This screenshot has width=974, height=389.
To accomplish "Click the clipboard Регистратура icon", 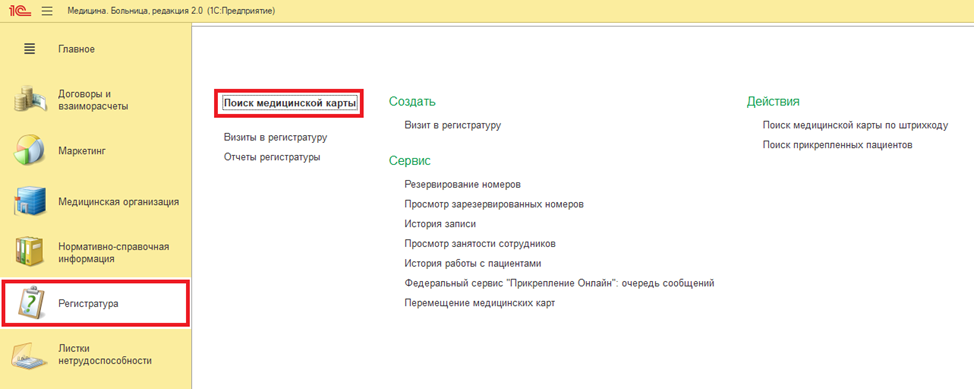I will point(30,303).
